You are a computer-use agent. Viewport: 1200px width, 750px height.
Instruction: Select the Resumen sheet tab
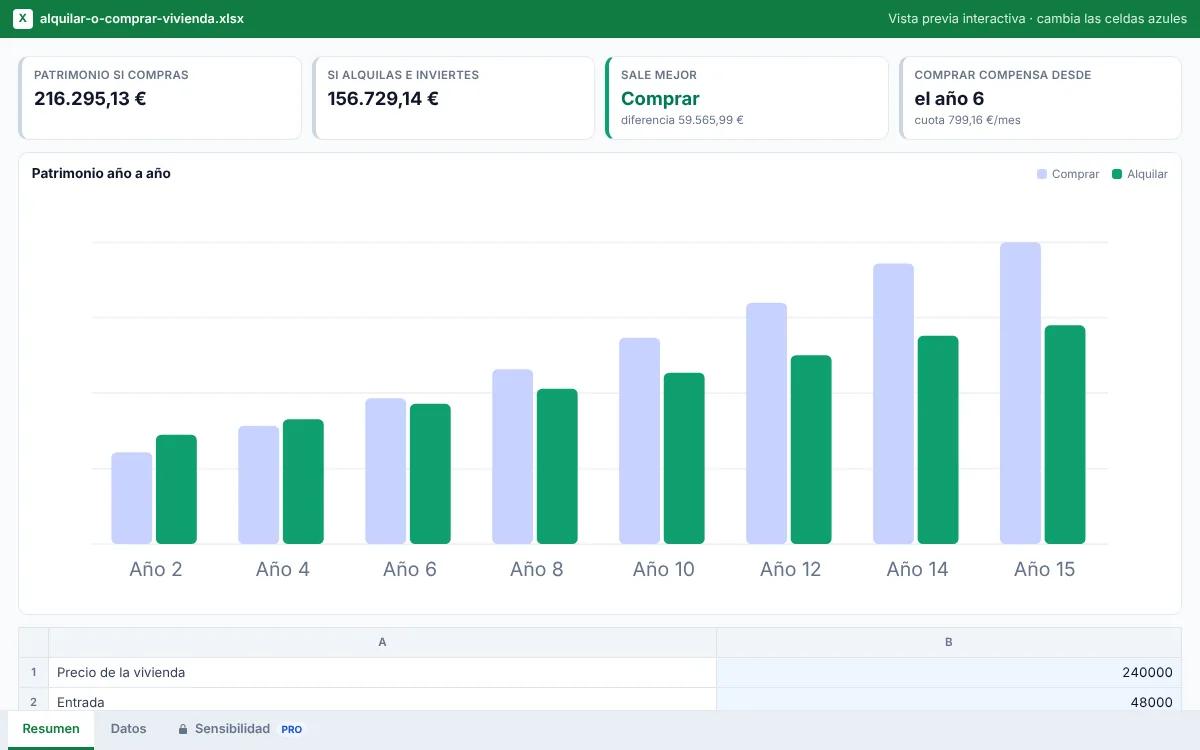click(x=51, y=729)
